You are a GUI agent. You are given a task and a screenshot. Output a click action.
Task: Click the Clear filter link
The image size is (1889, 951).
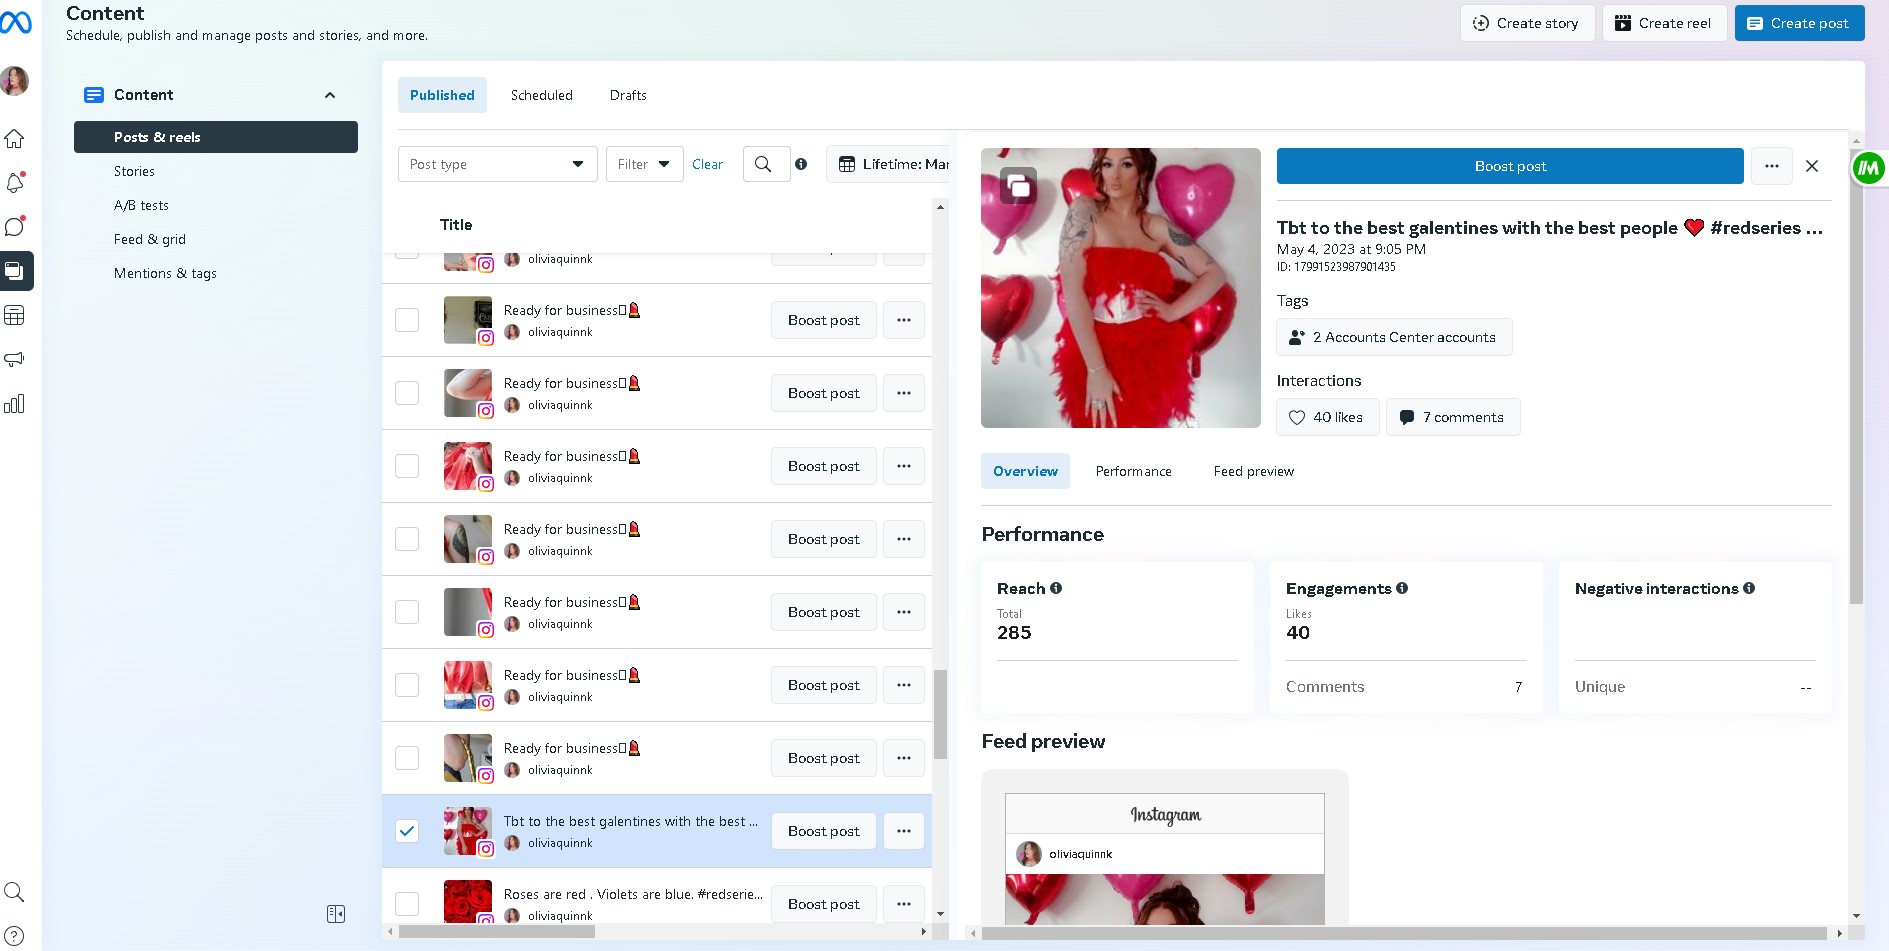point(707,164)
